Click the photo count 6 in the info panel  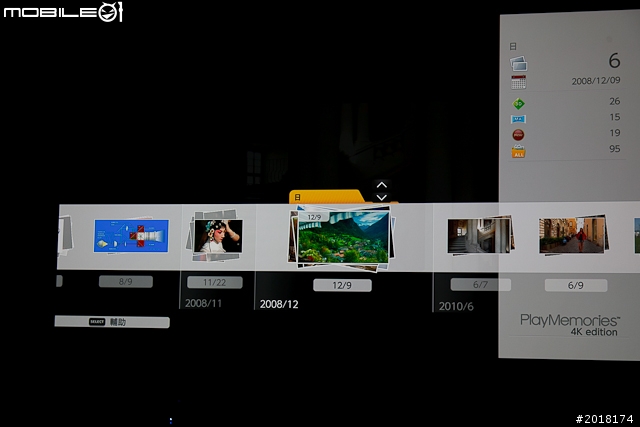[x=614, y=61]
